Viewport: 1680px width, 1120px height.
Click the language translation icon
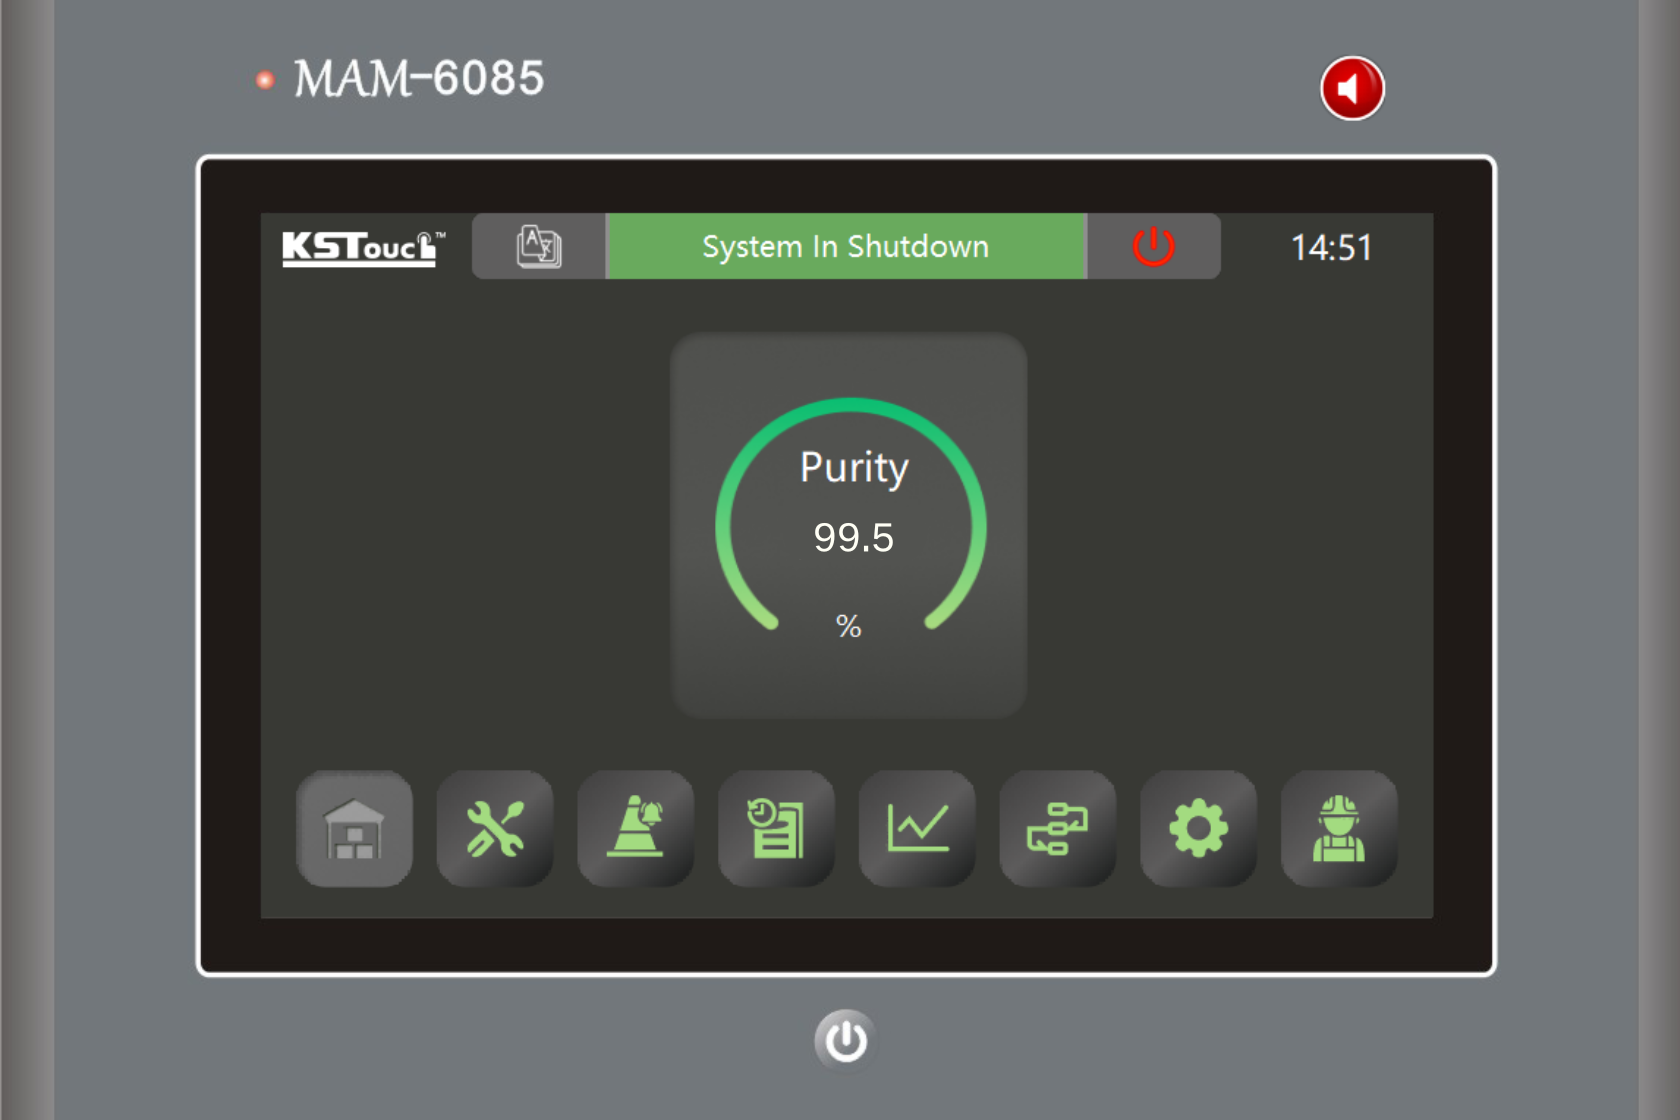click(539, 246)
